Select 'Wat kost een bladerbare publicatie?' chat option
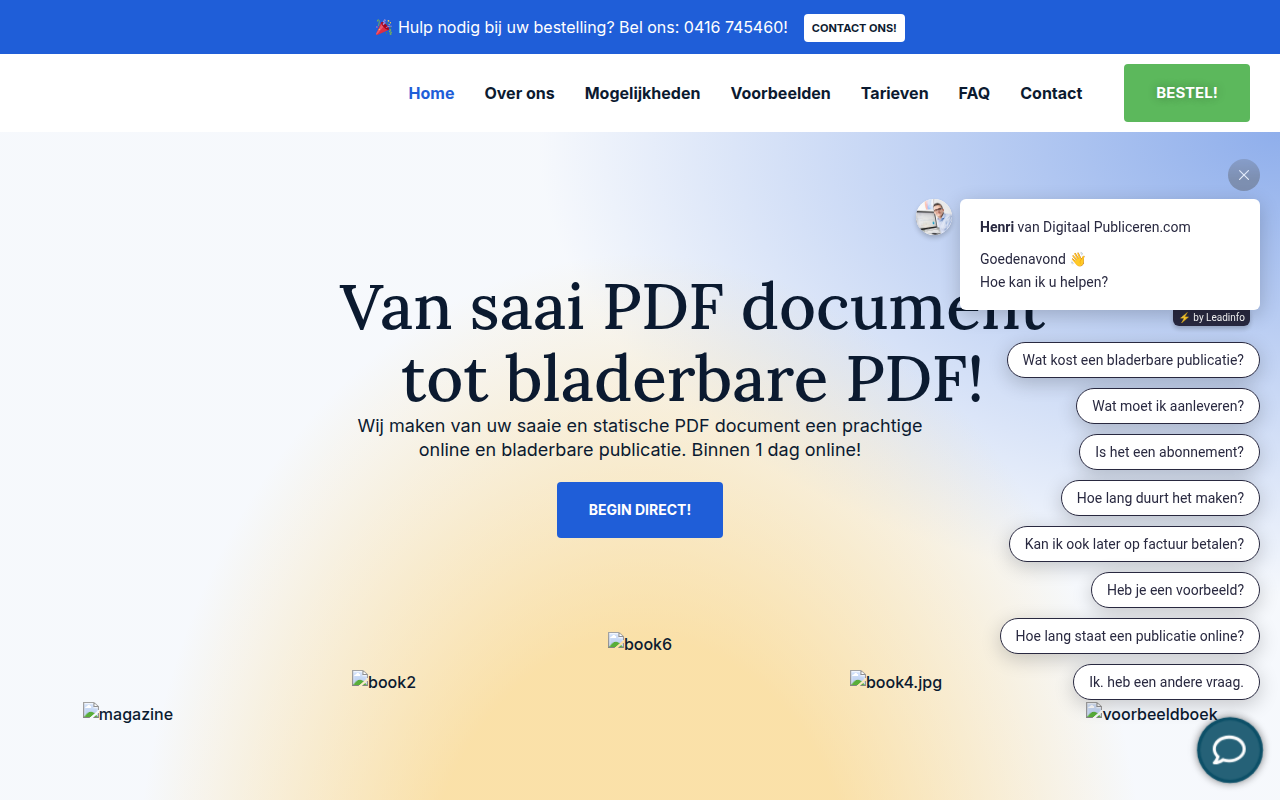The image size is (1280, 800). (1133, 360)
